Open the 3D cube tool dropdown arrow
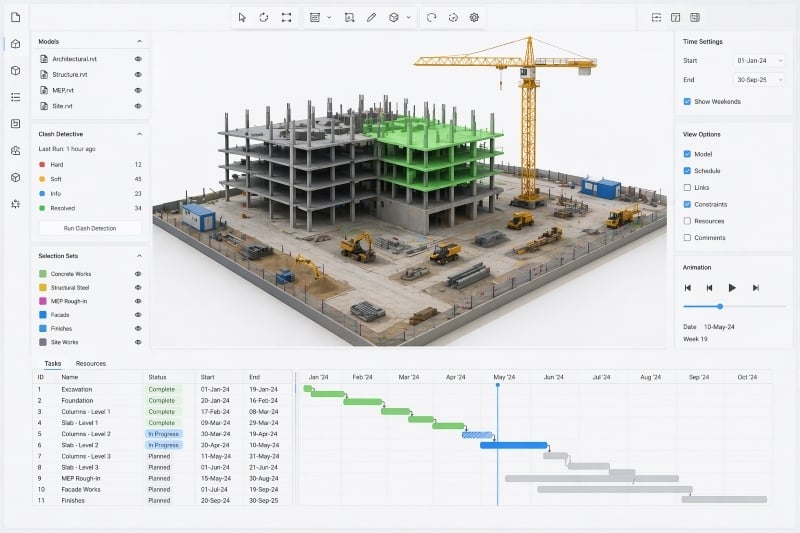 point(409,17)
